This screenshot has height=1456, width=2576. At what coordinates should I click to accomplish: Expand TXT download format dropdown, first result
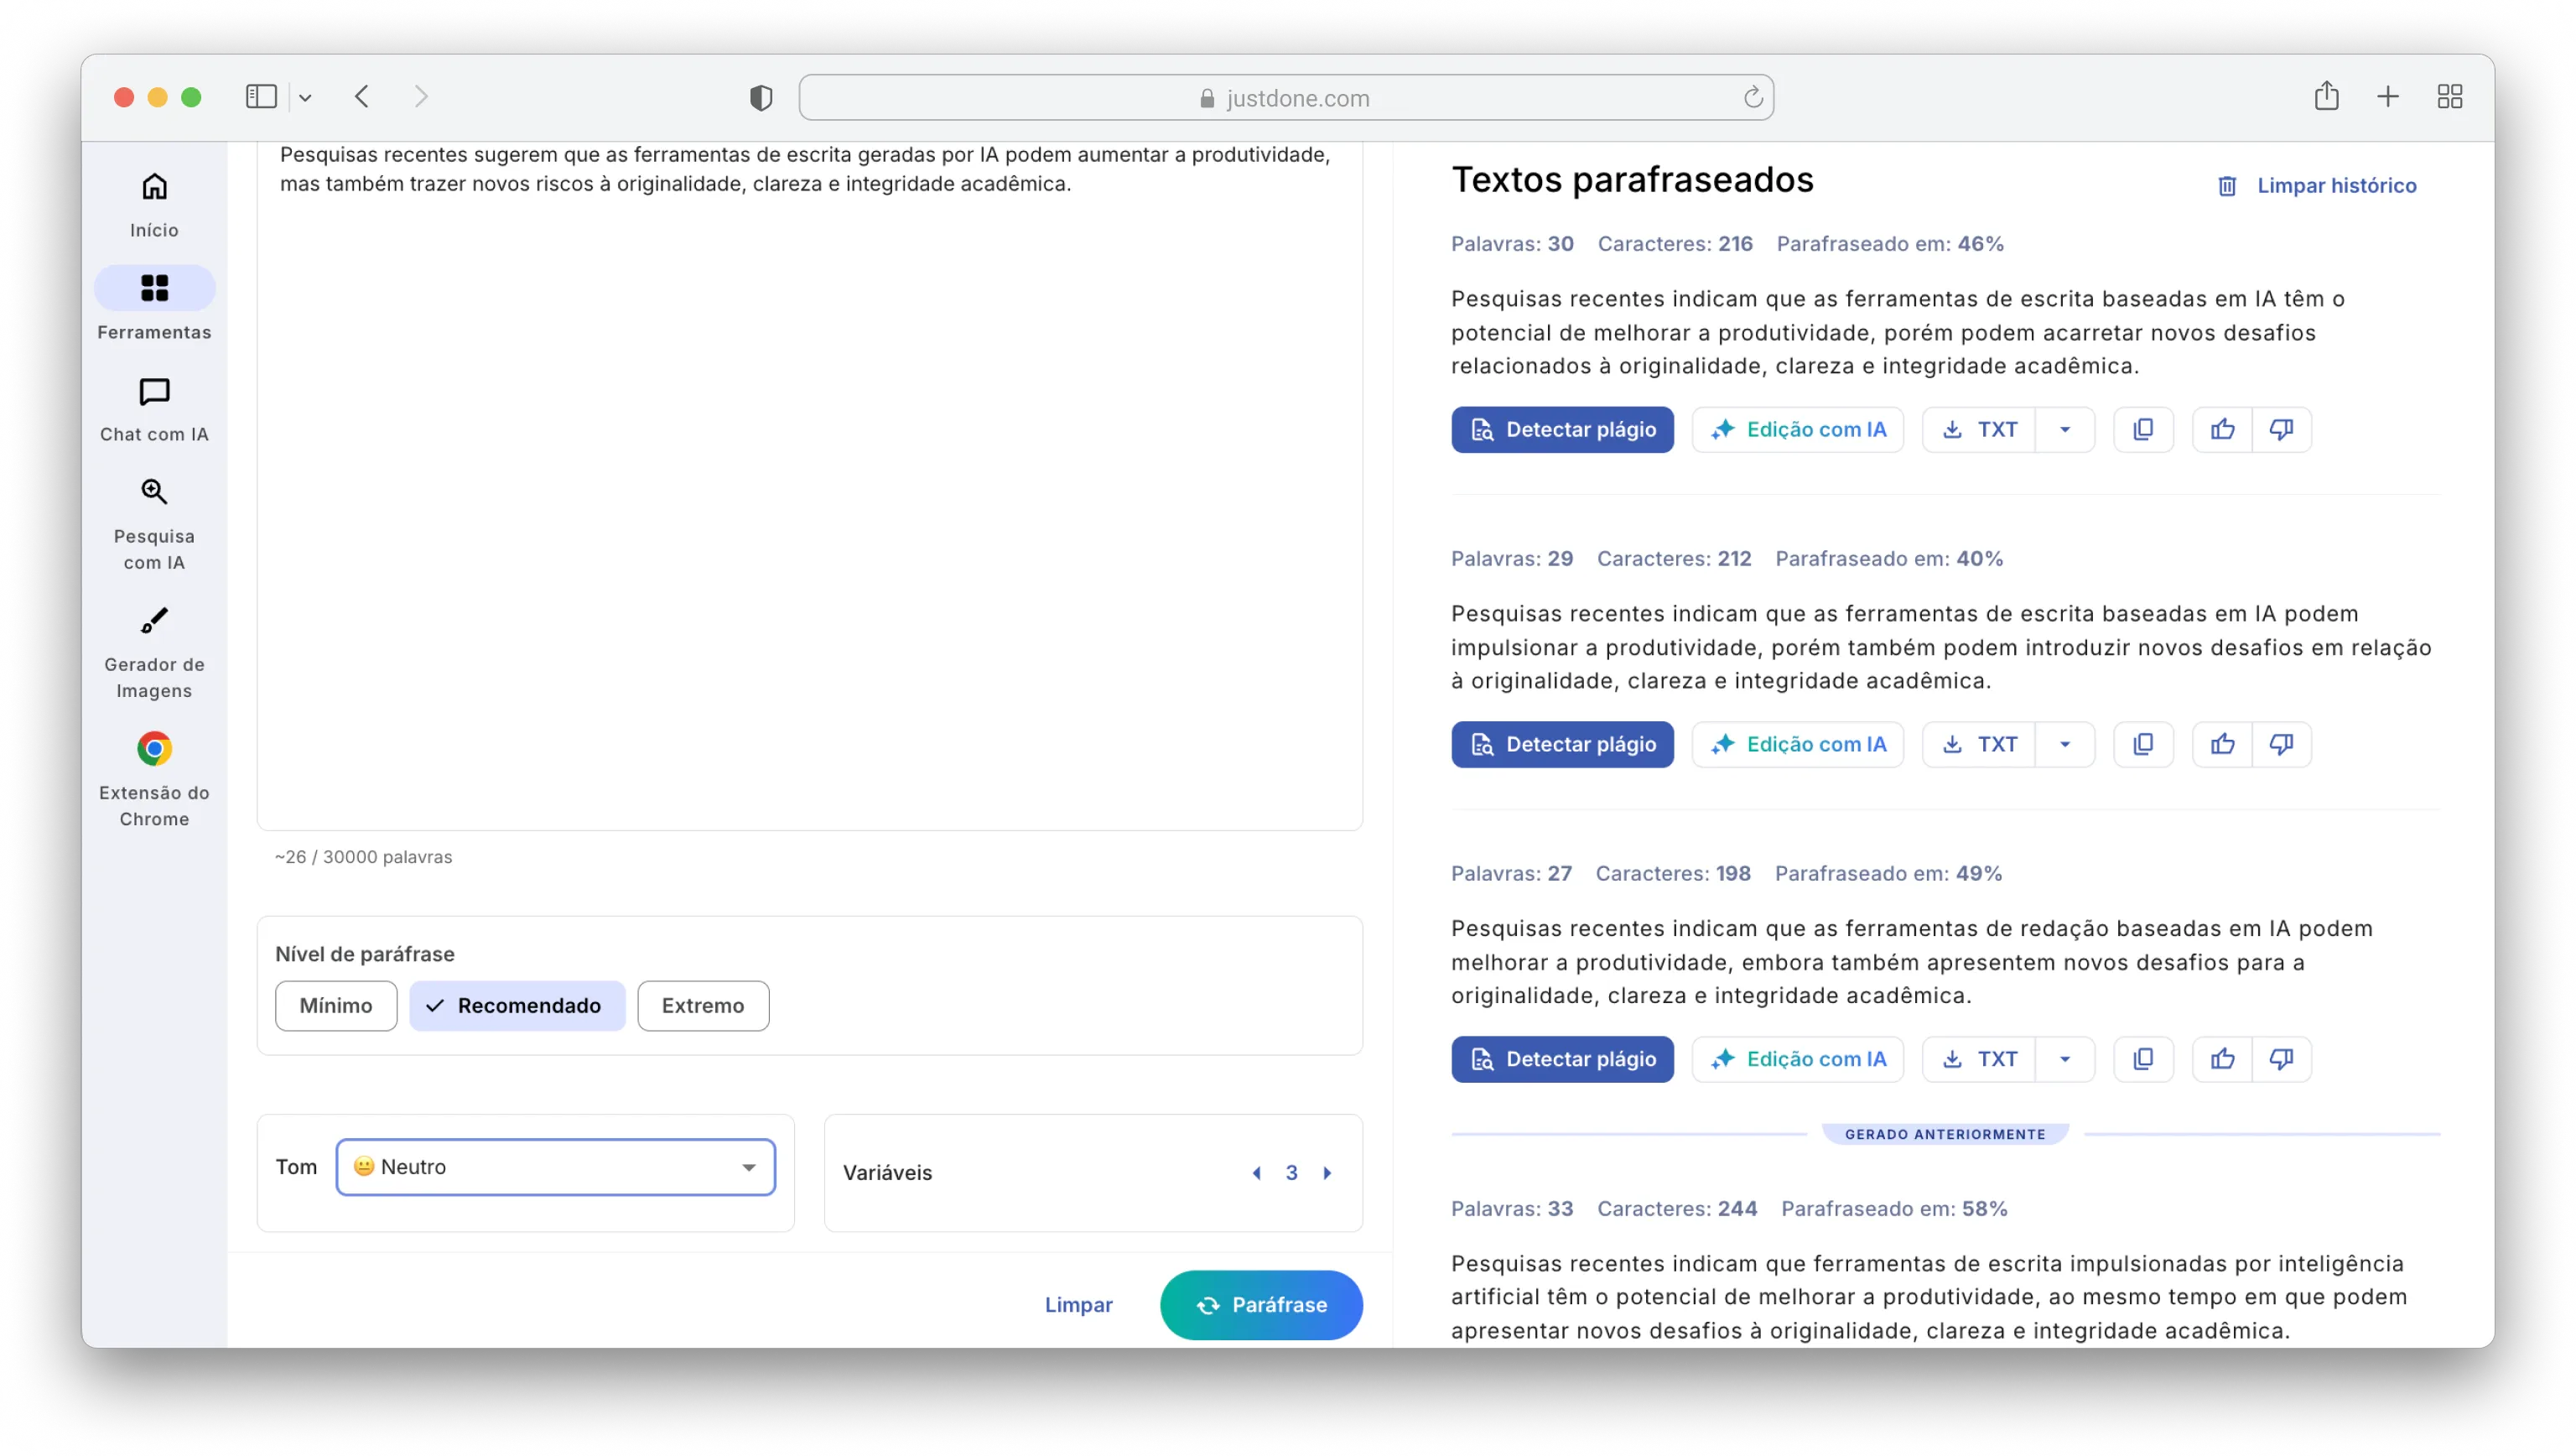[2064, 429]
